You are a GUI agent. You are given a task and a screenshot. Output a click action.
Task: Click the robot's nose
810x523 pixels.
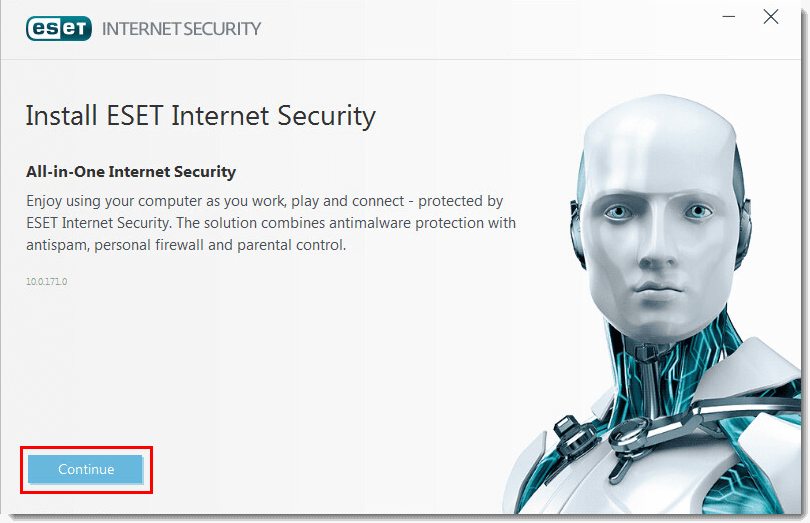[x=655, y=247]
